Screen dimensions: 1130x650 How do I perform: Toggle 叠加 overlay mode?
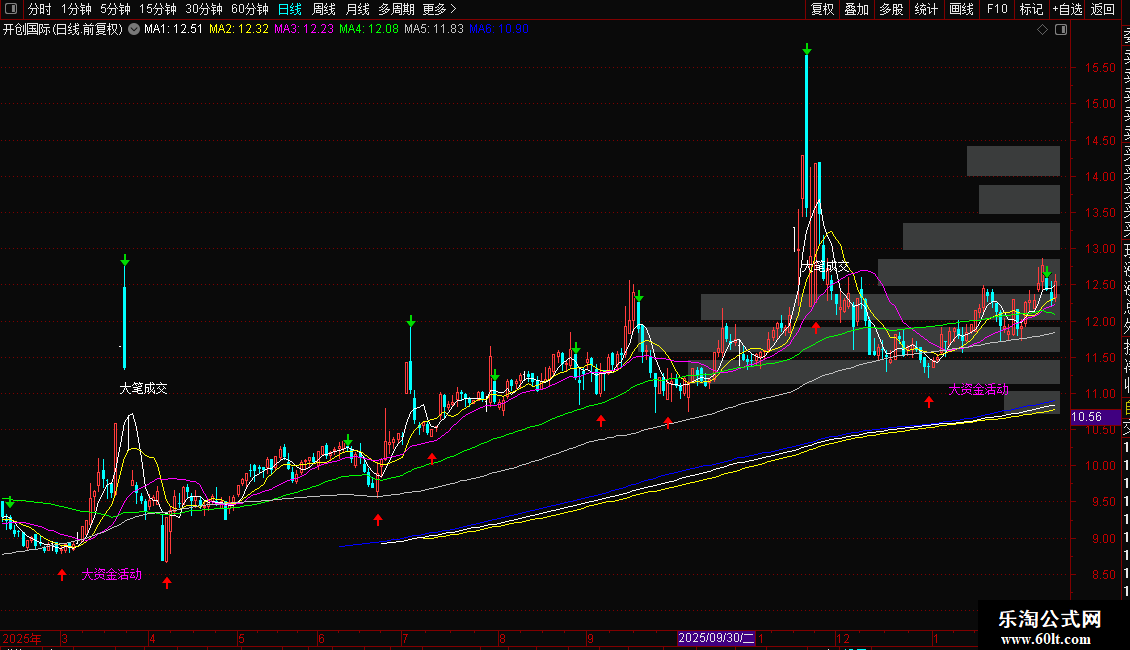click(x=856, y=9)
